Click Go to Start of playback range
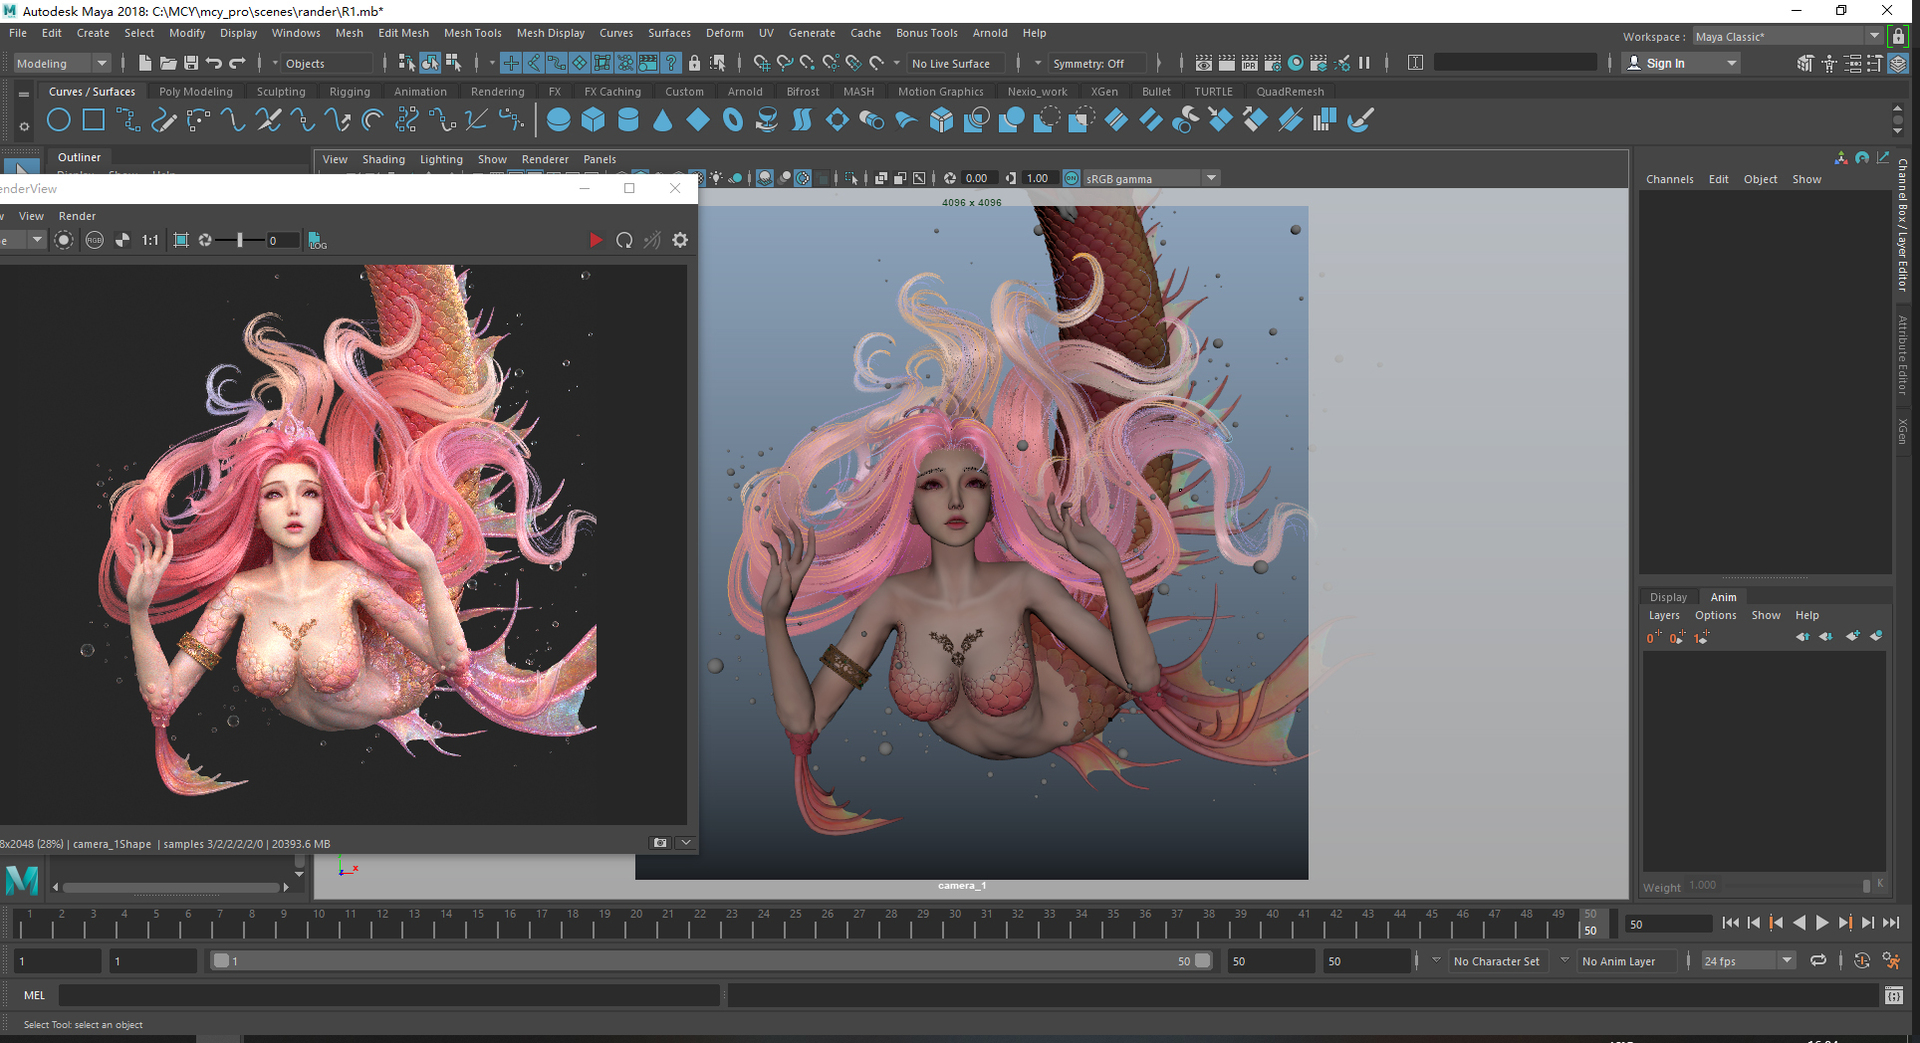The height and width of the screenshot is (1043, 1920). click(1730, 923)
